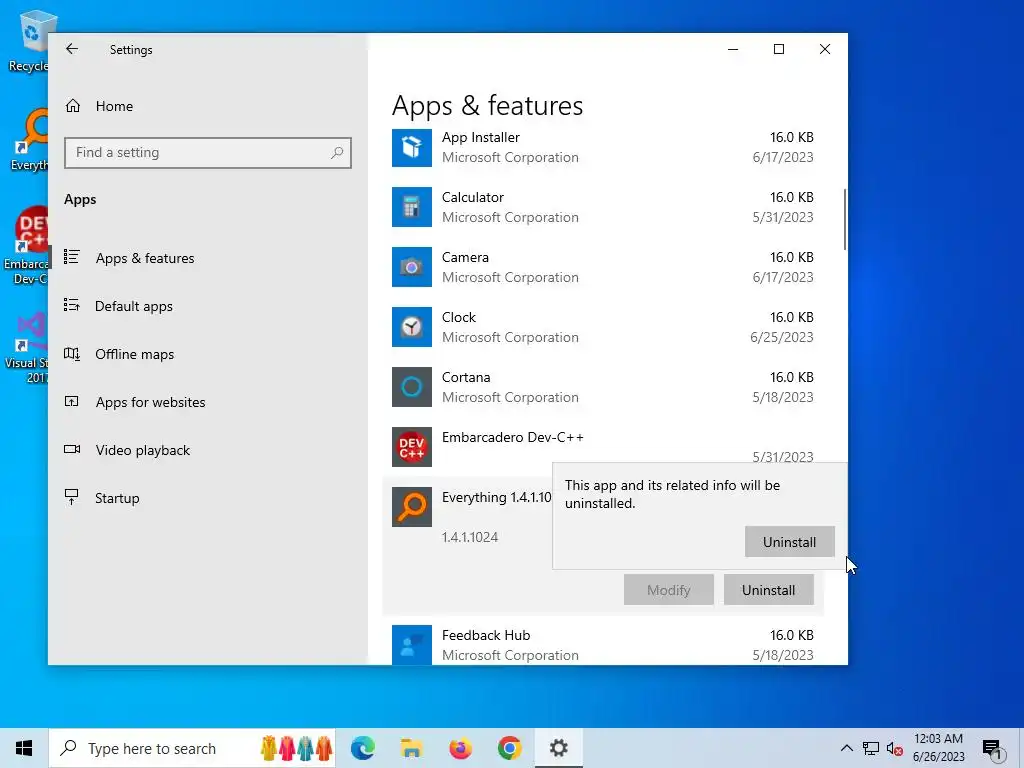1024x768 pixels.
Task: Open Offline maps section
Action: tap(120, 354)
